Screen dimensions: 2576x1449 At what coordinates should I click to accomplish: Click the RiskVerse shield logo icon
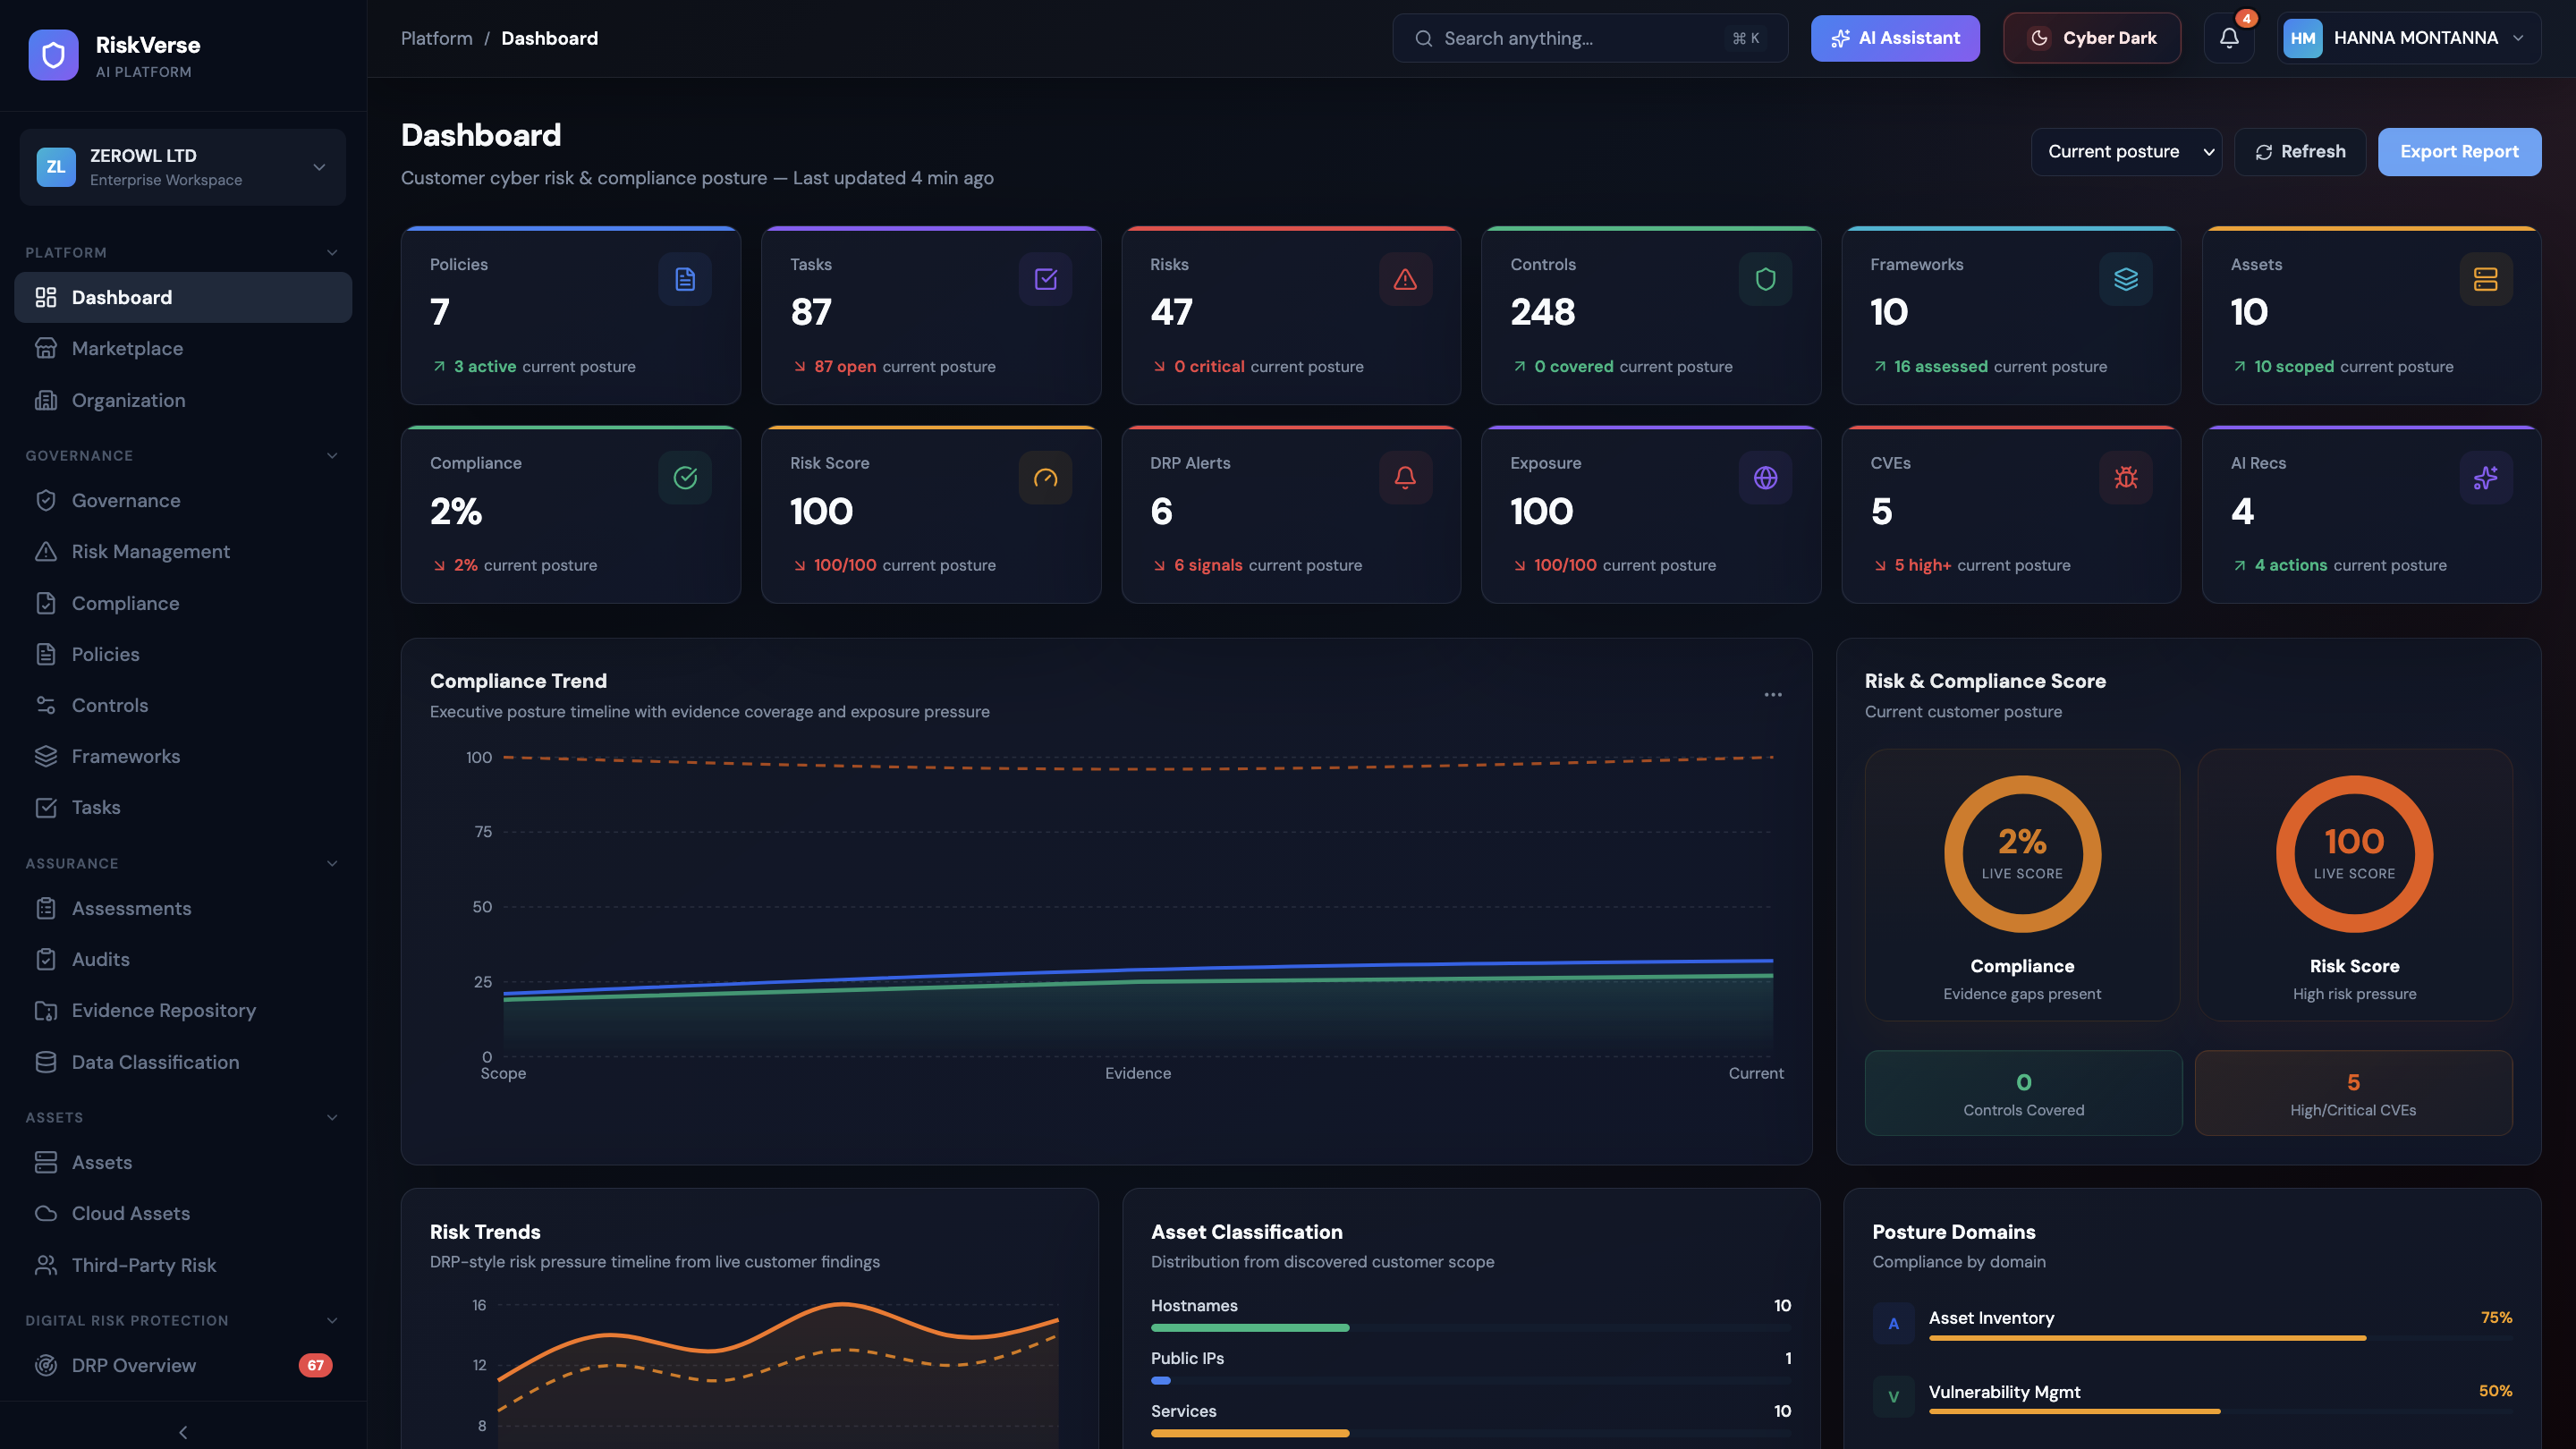tap(54, 55)
